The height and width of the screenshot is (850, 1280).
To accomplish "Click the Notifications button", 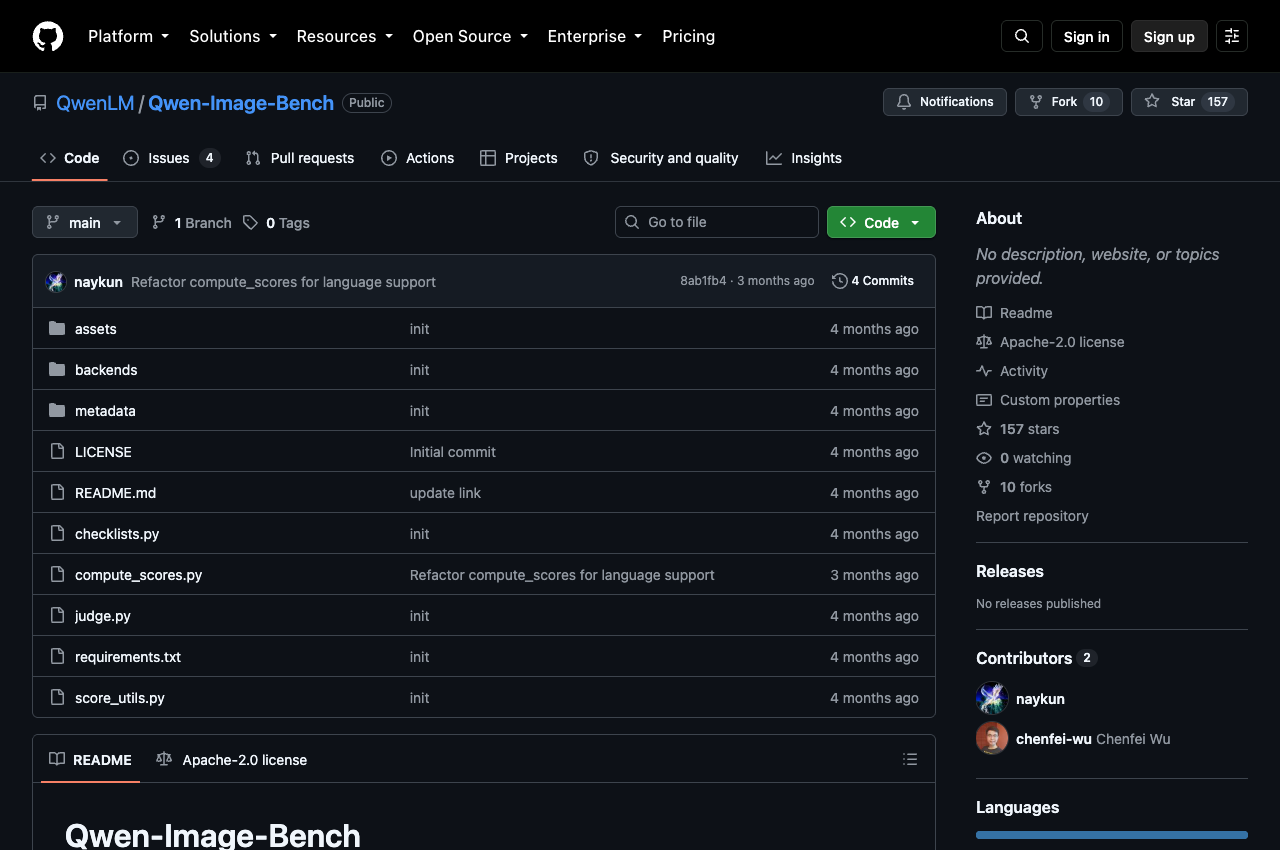I will coord(945,102).
